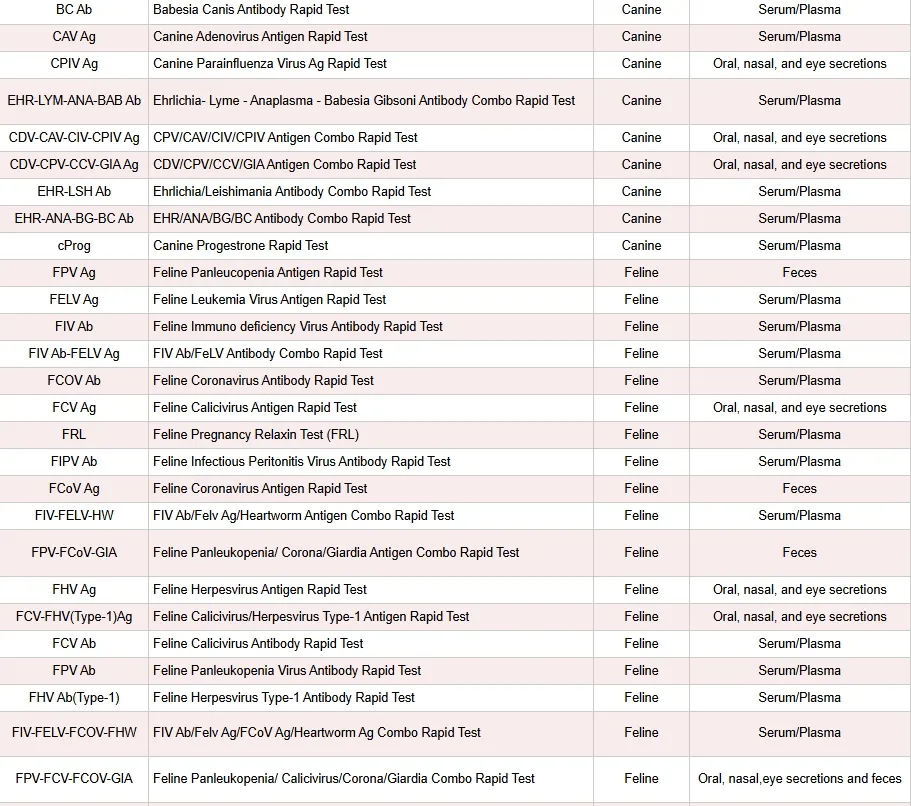Click 'CDV/CPV/CCV/GIA Antigen Combo Rapid Test' name
This screenshot has width=911, height=806.
click(x=284, y=165)
